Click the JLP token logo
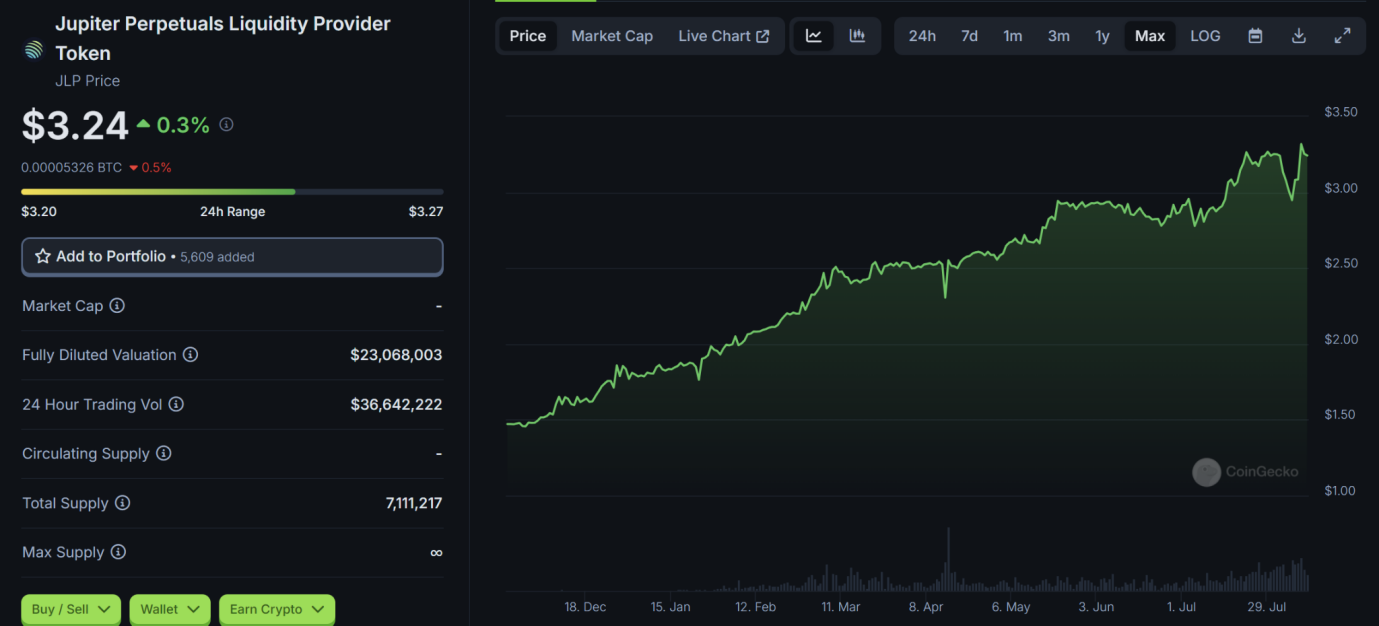Screen dimensions: 1379x626 point(34,50)
